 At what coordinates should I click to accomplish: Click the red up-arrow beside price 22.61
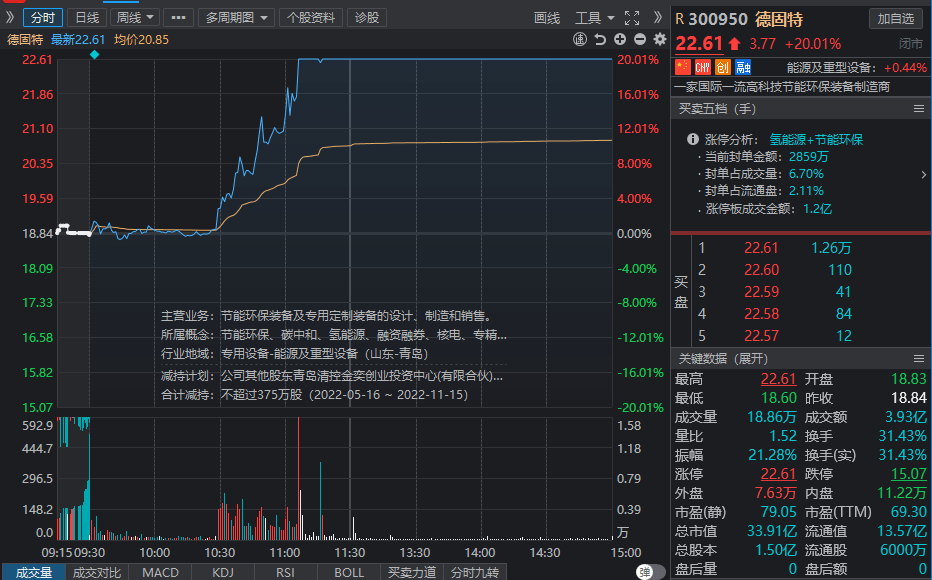(735, 43)
